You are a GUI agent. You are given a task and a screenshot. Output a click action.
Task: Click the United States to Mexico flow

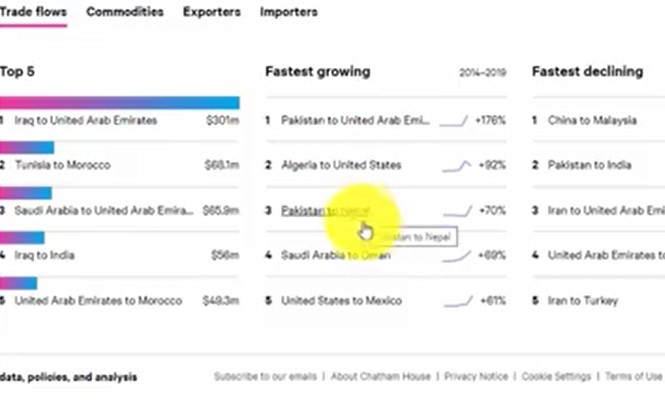point(341,301)
